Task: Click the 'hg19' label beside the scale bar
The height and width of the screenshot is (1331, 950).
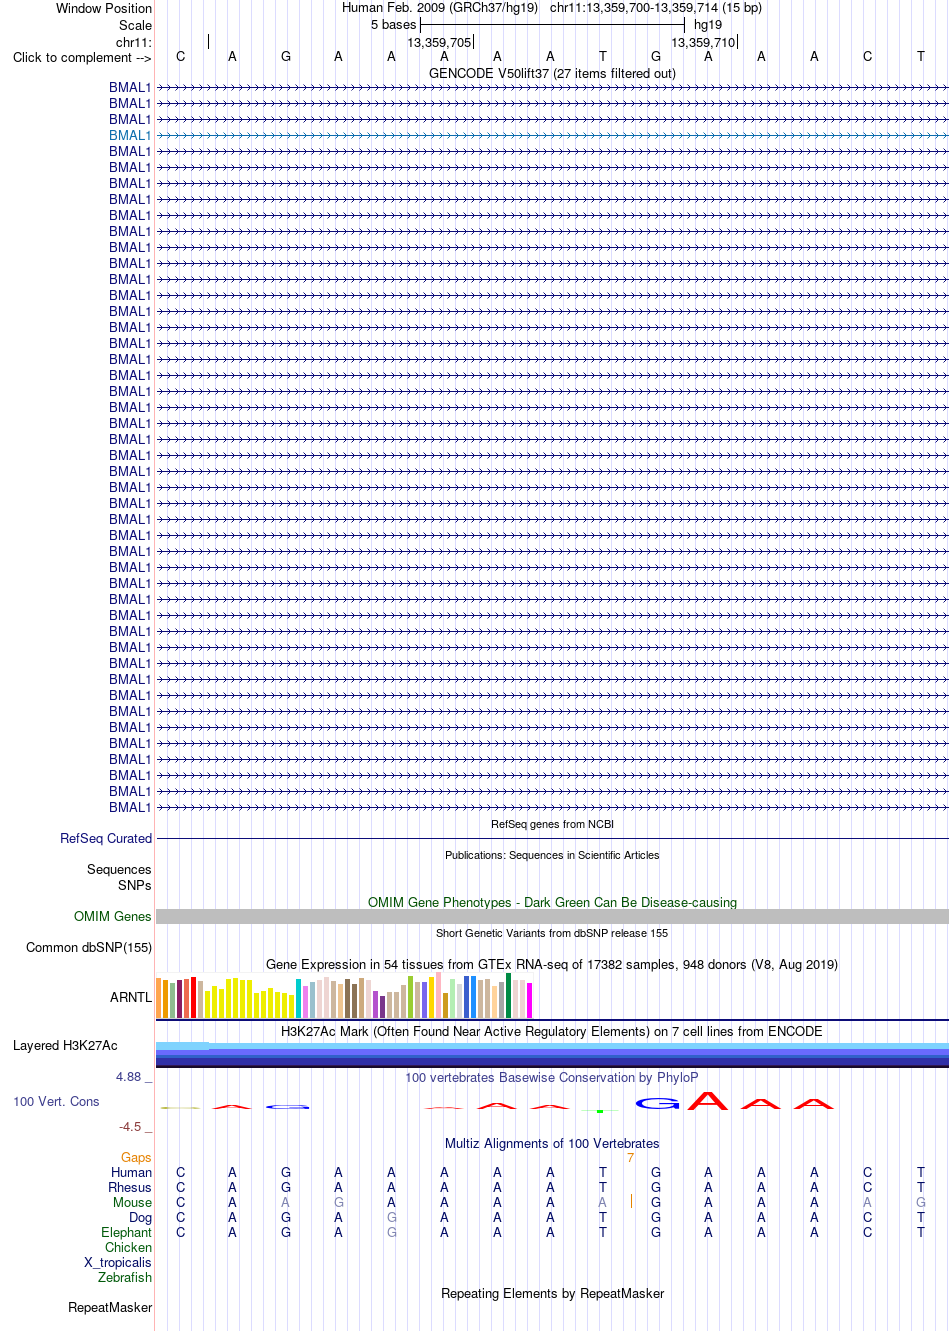Action: pyautogui.click(x=708, y=24)
